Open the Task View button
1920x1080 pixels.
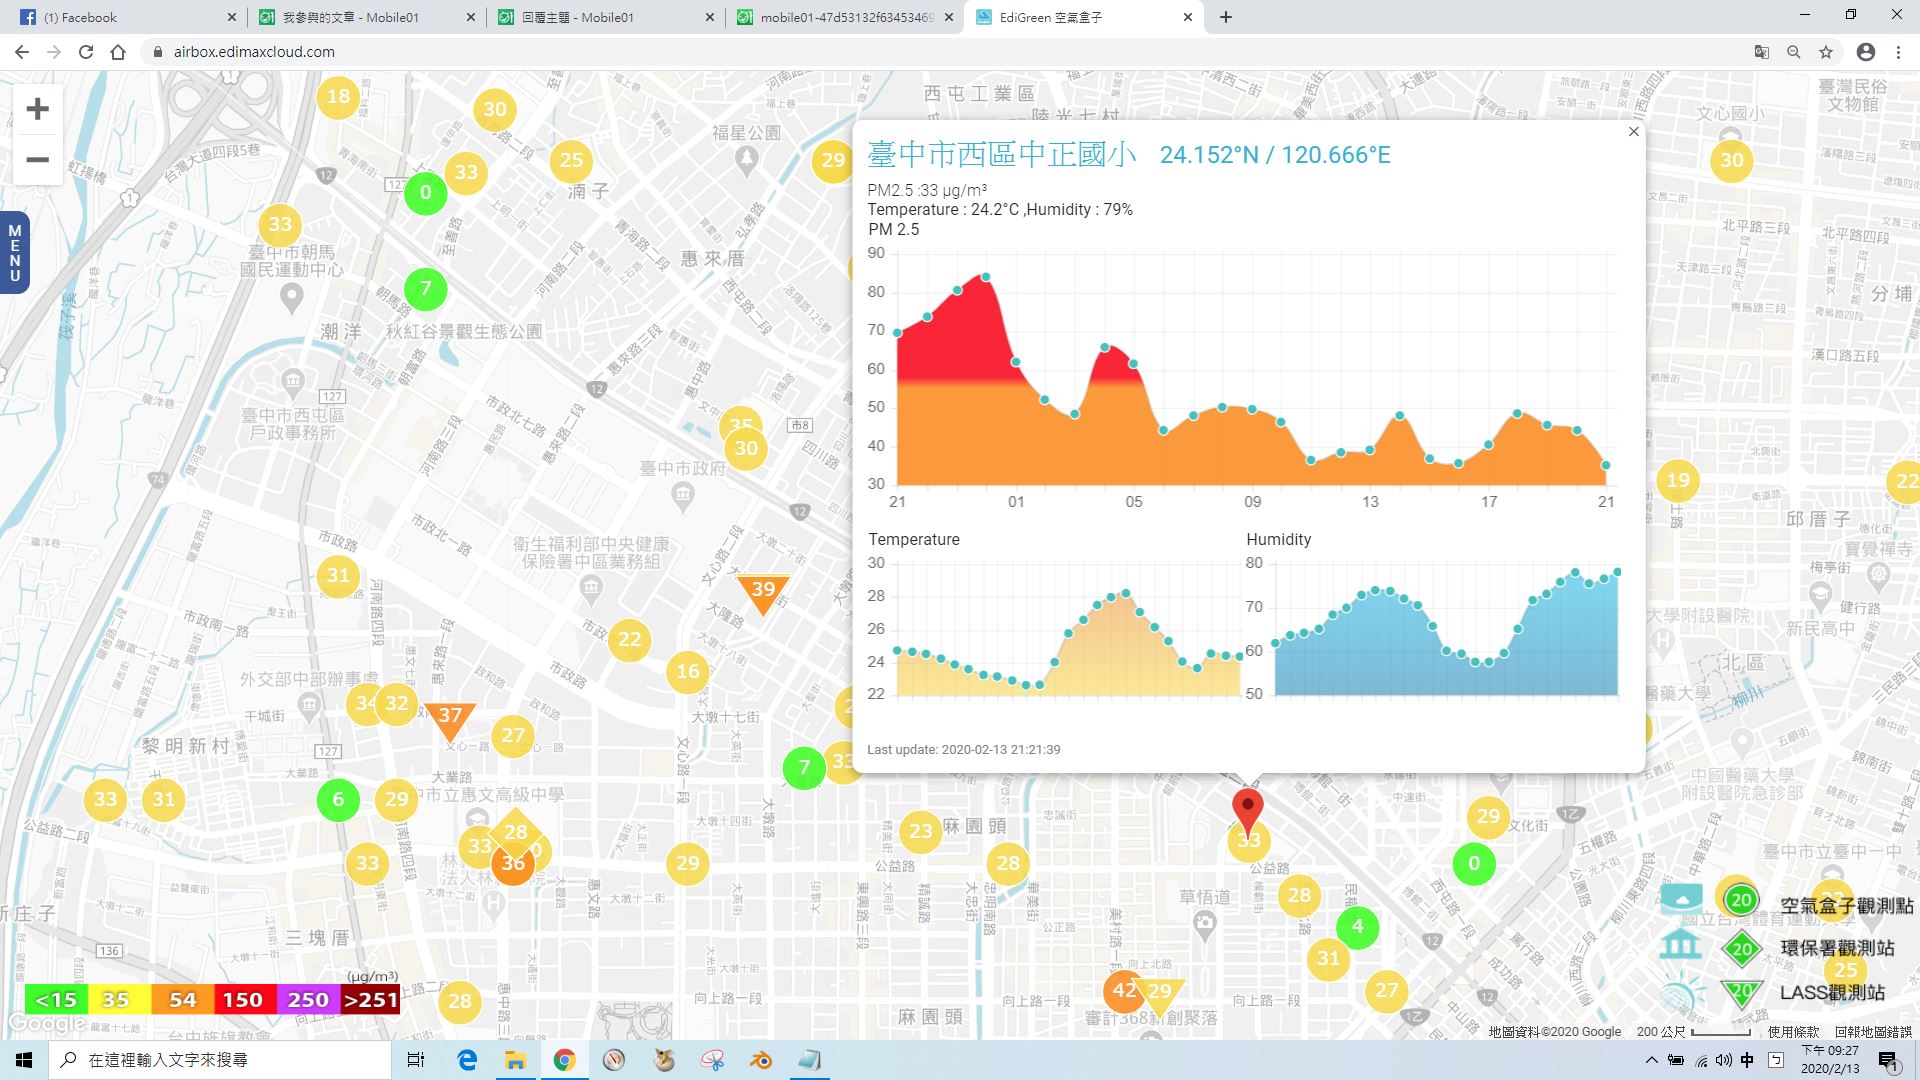coord(416,1060)
